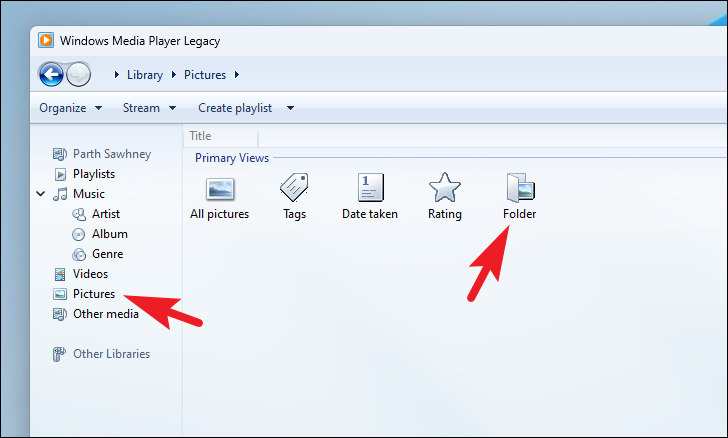Select Other media in navigation pane
The height and width of the screenshot is (438, 728).
coord(106,314)
